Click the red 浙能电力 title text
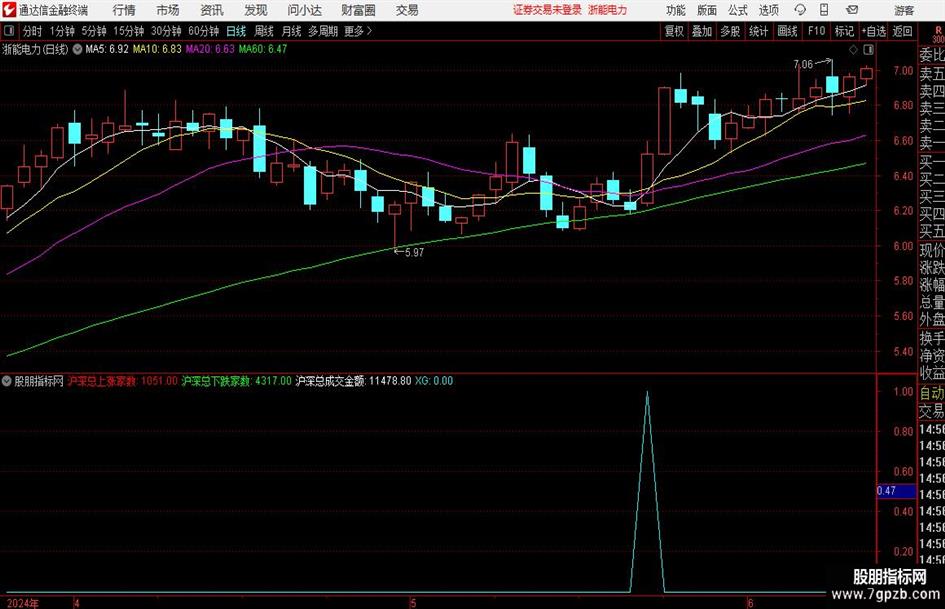Viewport: 945px width, 609px height. (x=608, y=10)
